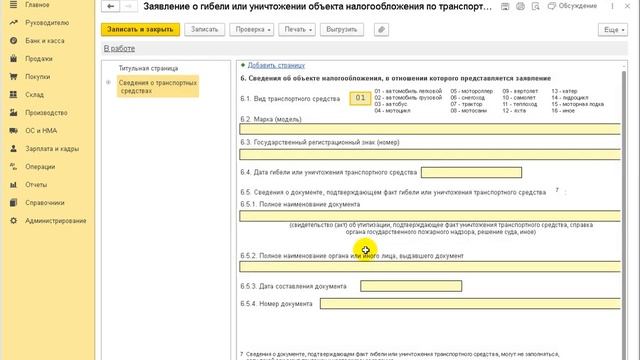Click the Марка (модель) input field
640x360 pixels.
[430, 129]
